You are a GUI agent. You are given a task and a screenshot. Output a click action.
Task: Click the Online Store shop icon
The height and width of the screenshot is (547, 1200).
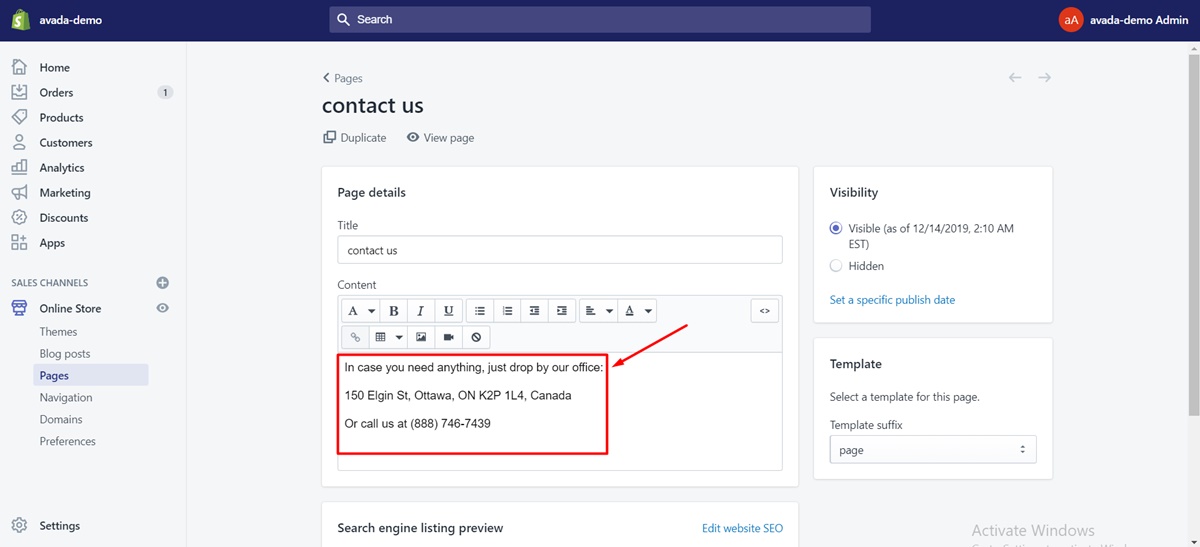coord(19,308)
